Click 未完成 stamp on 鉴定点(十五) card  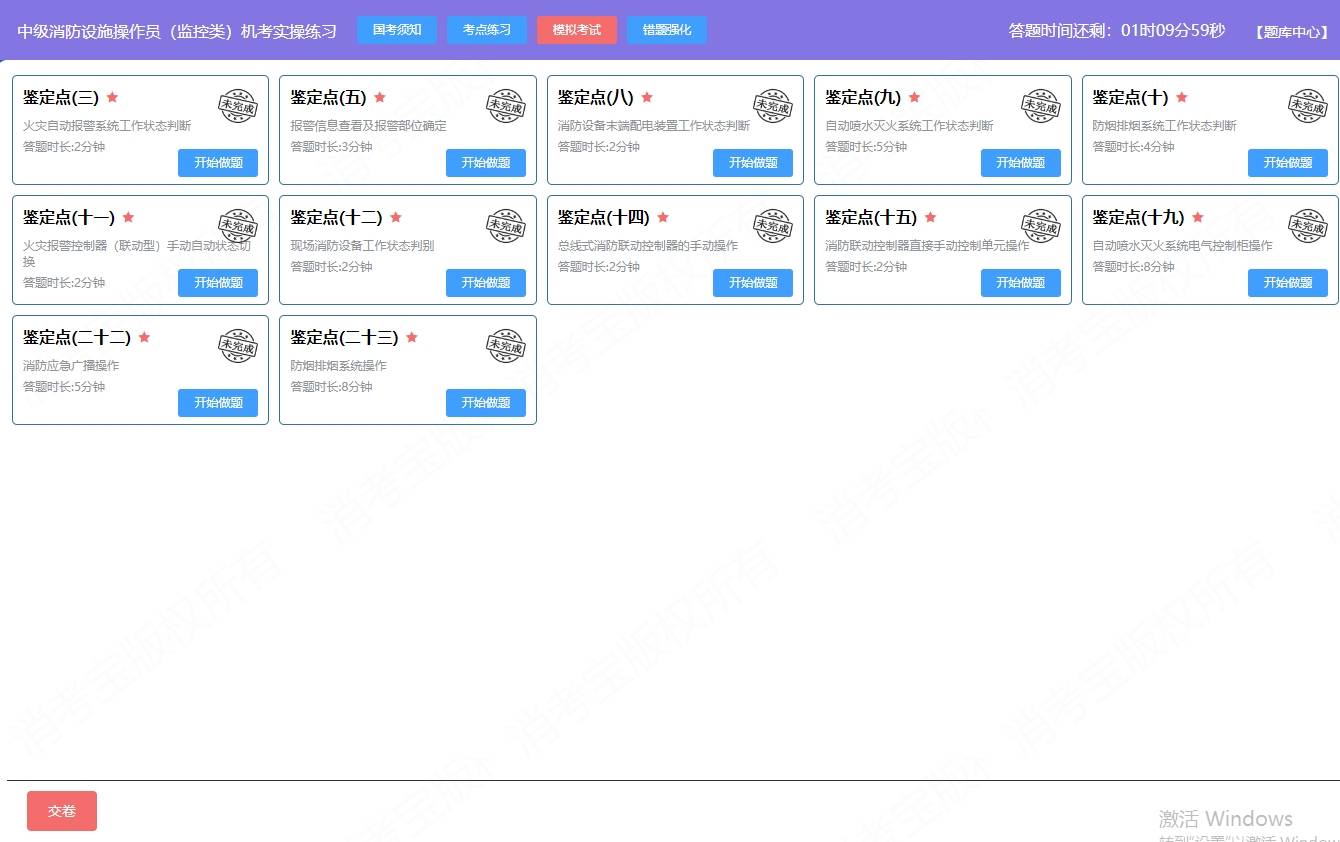pos(1040,226)
